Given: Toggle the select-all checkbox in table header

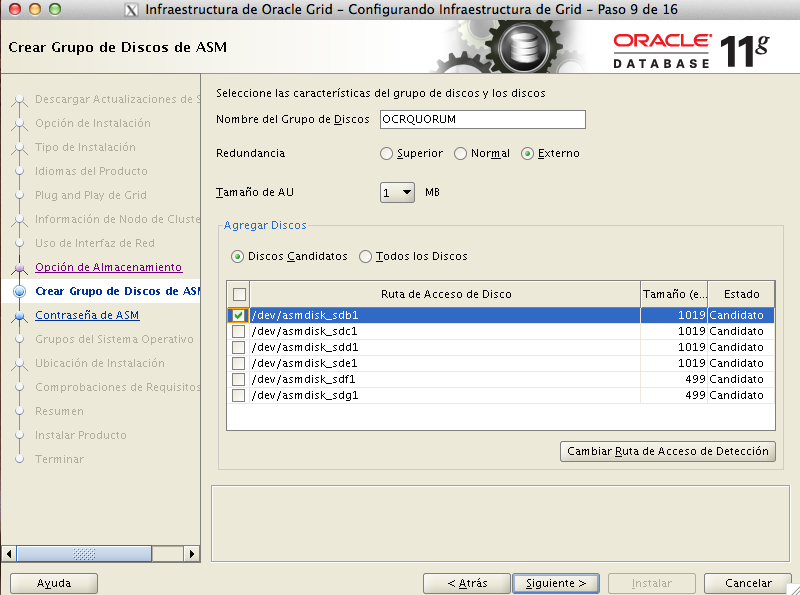Looking at the screenshot, I should (238, 294).
